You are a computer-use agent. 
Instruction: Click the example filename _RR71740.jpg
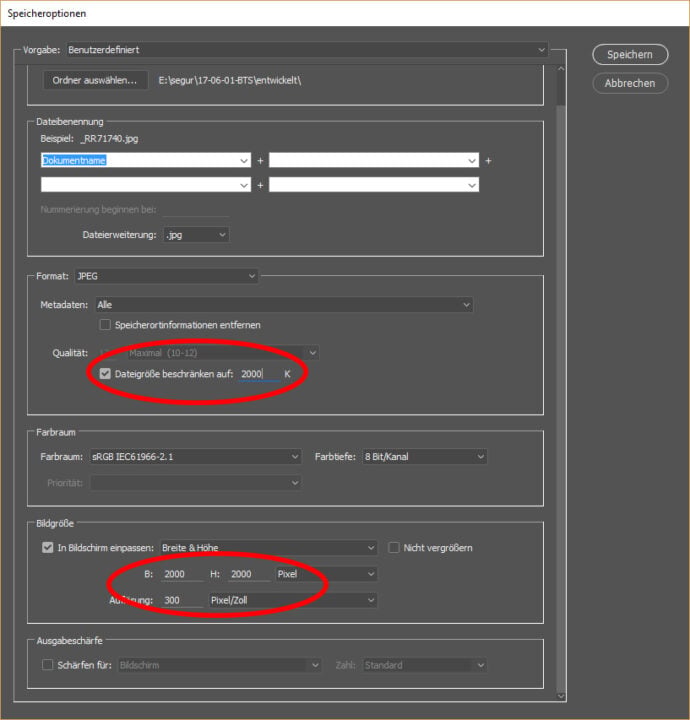(109, 138)
